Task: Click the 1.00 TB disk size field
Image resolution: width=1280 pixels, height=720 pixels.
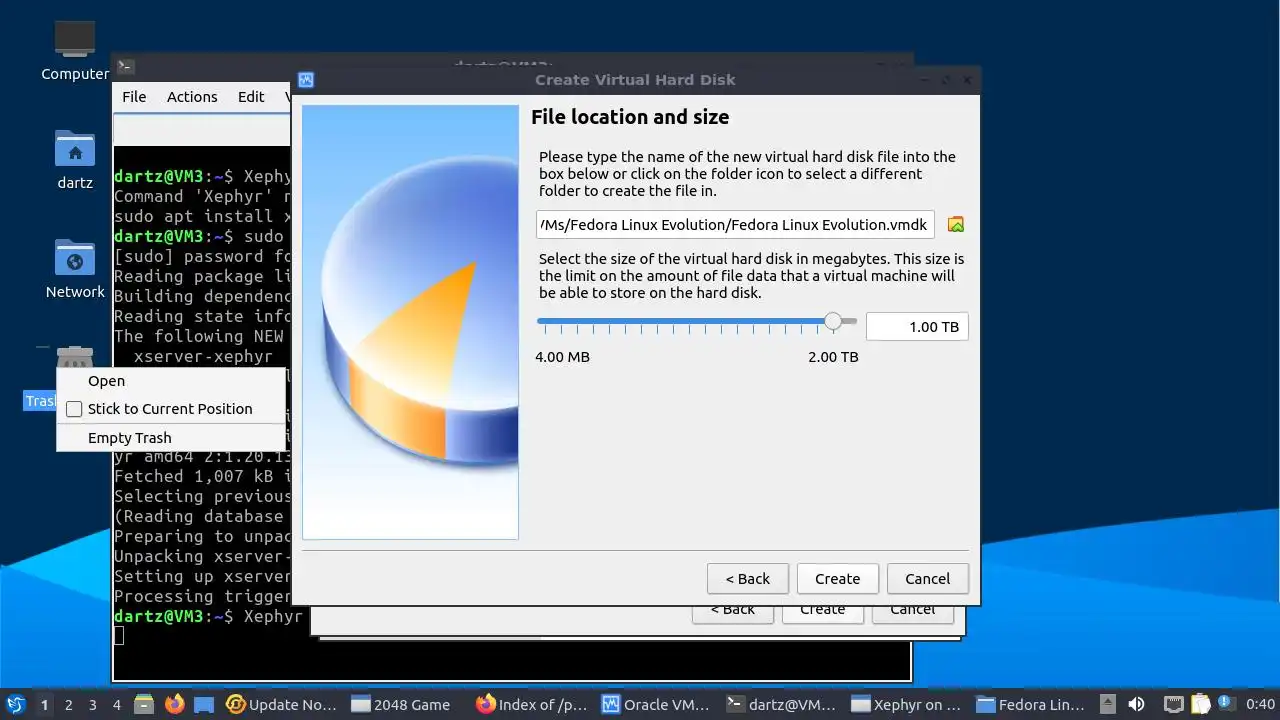Action: pyautogui.click(x=917, y=327)
